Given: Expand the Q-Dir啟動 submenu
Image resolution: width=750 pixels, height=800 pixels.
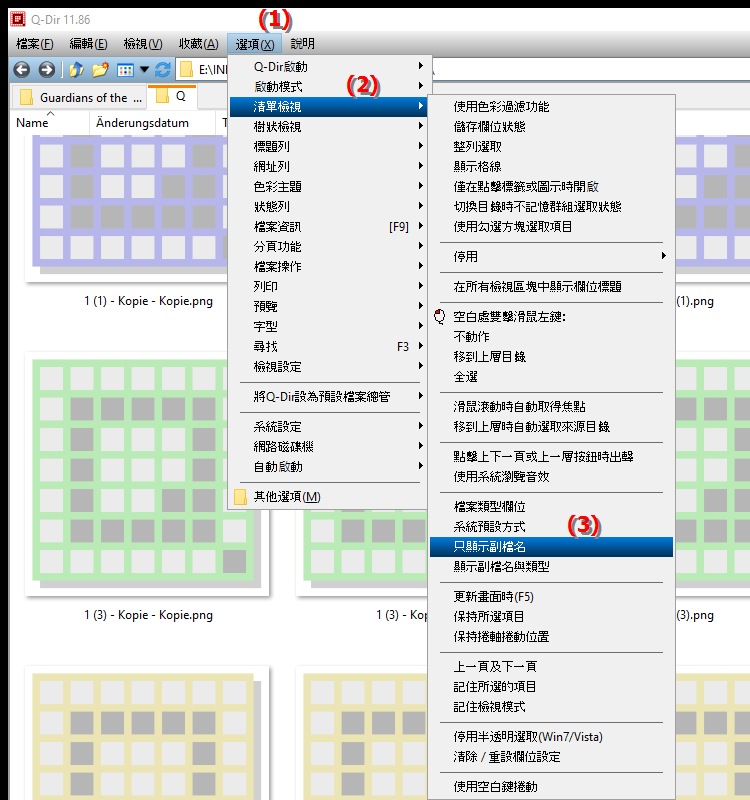Looking at the screenshot, I should pyautogui.click(x=328, y=67).
